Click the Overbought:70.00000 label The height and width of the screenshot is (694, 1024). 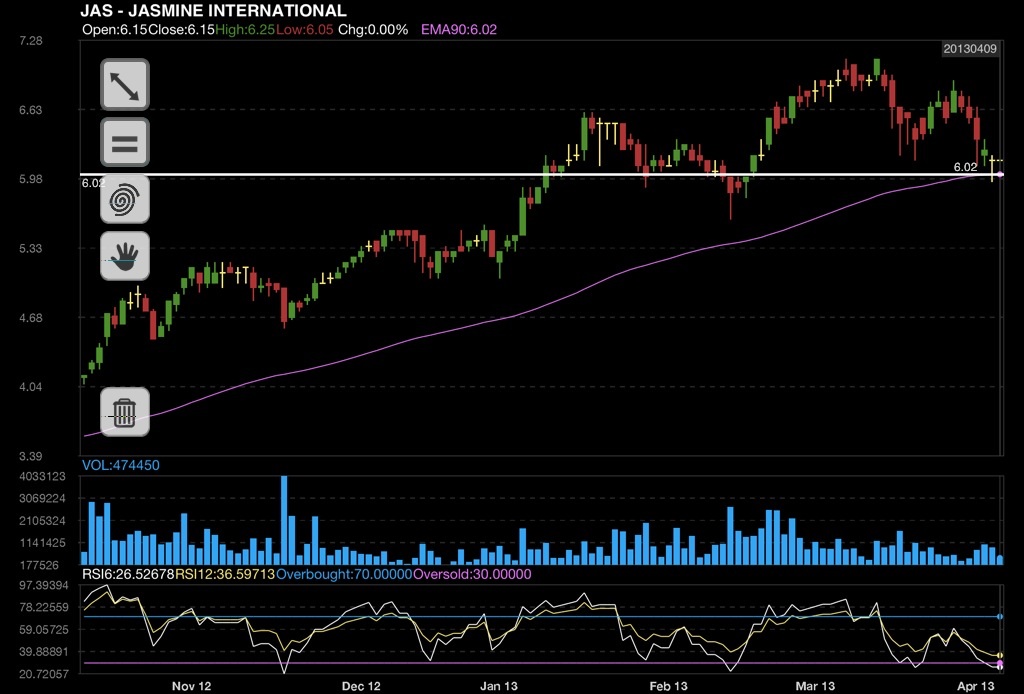(344, 575)
